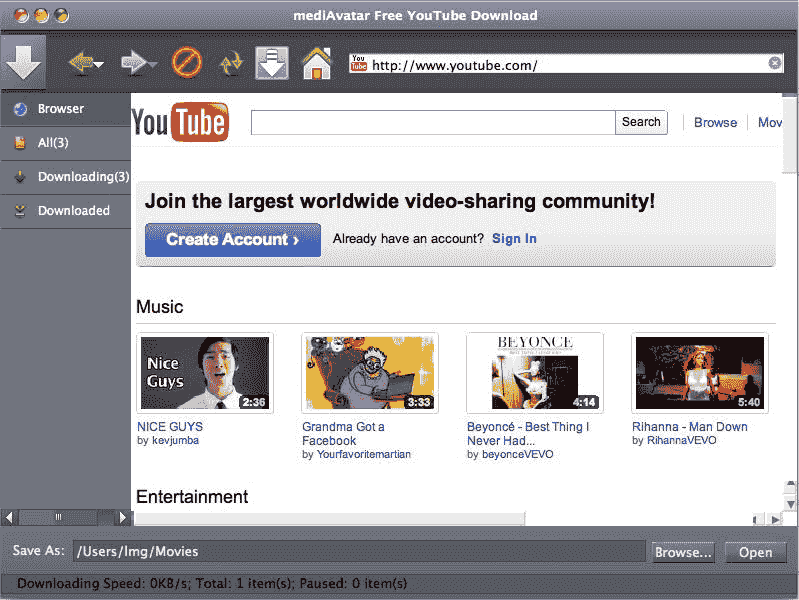Open the back arrow history dropdown
This screenshot has height=600, width=799.
(99, 64)
